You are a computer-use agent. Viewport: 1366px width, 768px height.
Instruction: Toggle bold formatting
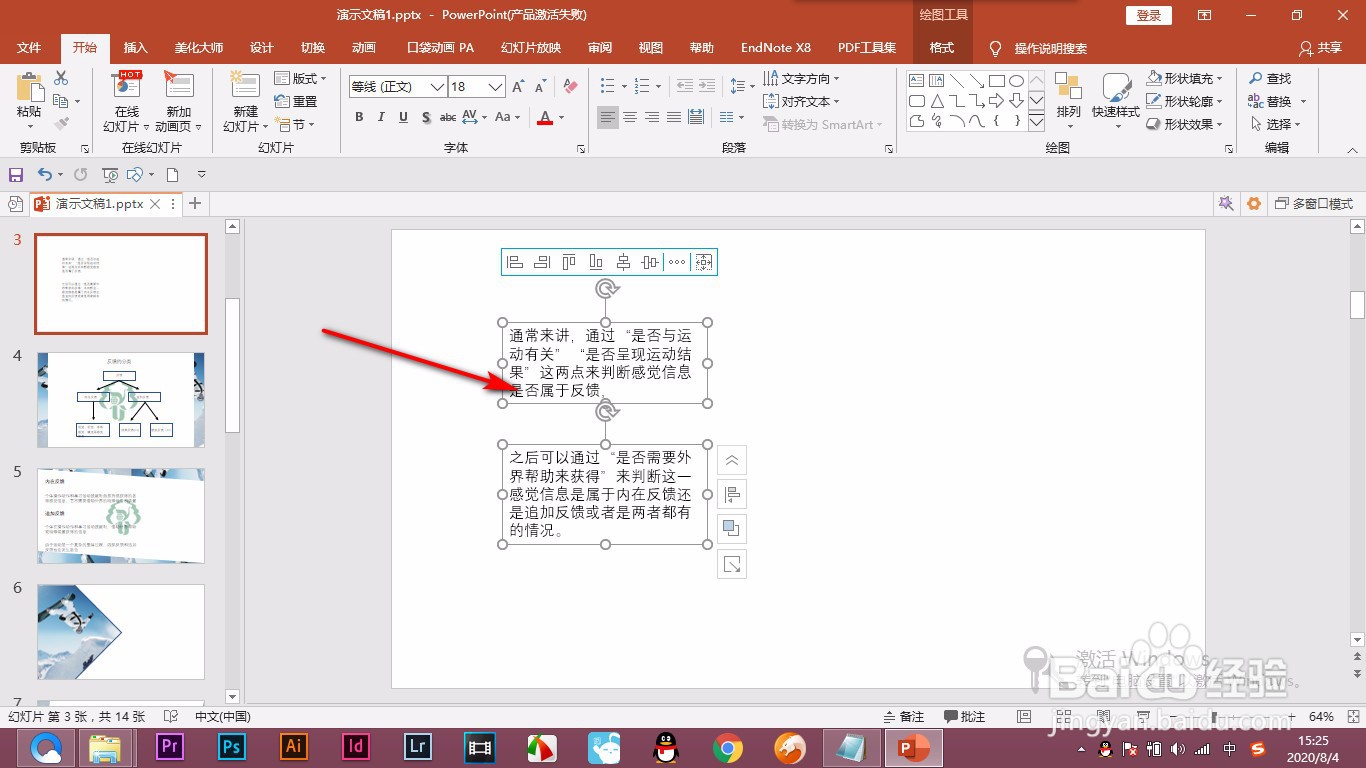[359, 117]
